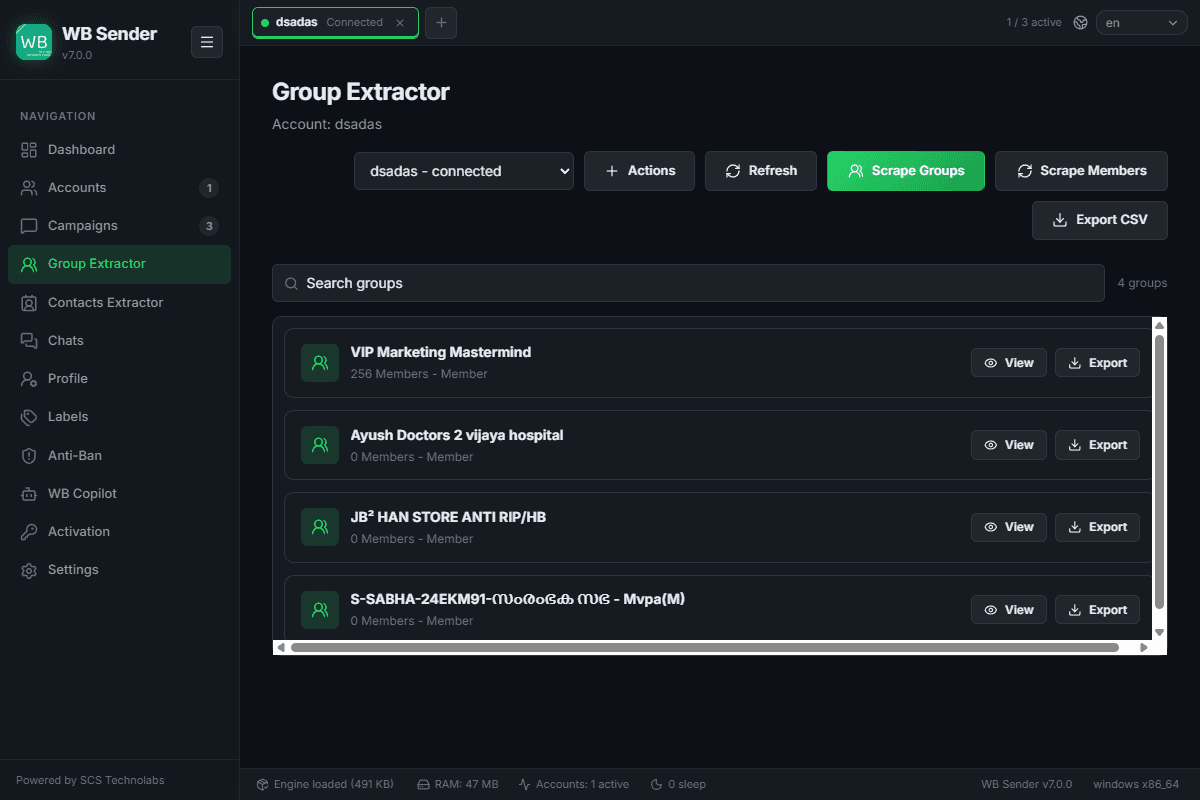Click Powered by SCS Technolabs footer

(x=90, y=780)
